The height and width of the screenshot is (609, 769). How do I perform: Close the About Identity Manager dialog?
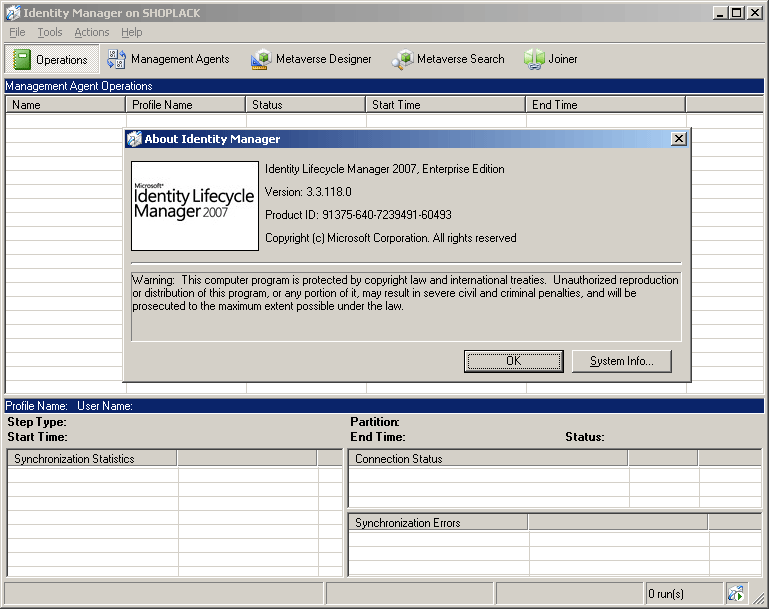pos(678,139)
